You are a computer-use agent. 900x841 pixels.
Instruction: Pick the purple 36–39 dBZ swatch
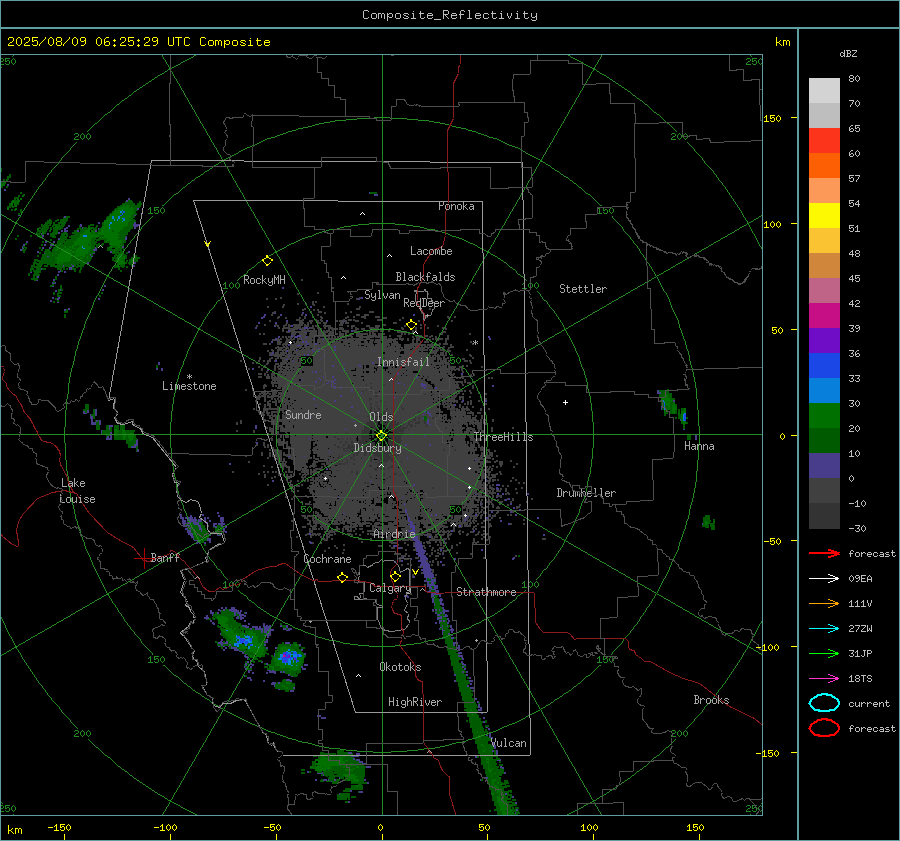(824, 341)
